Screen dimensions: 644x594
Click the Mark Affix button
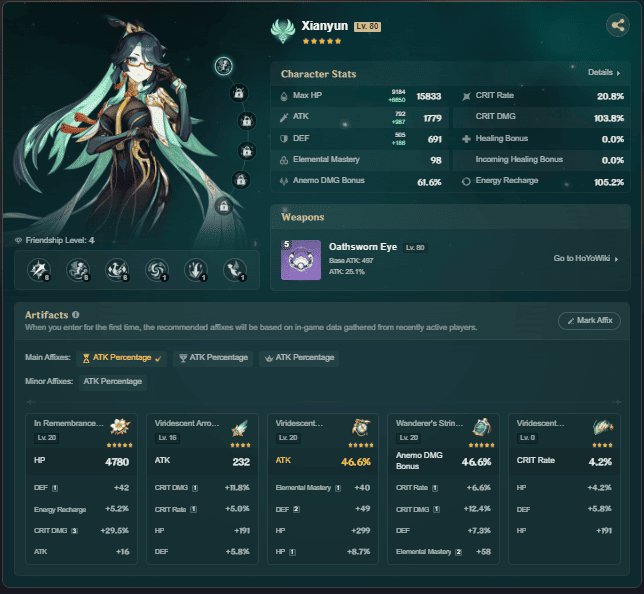click(x=589, y=320)
